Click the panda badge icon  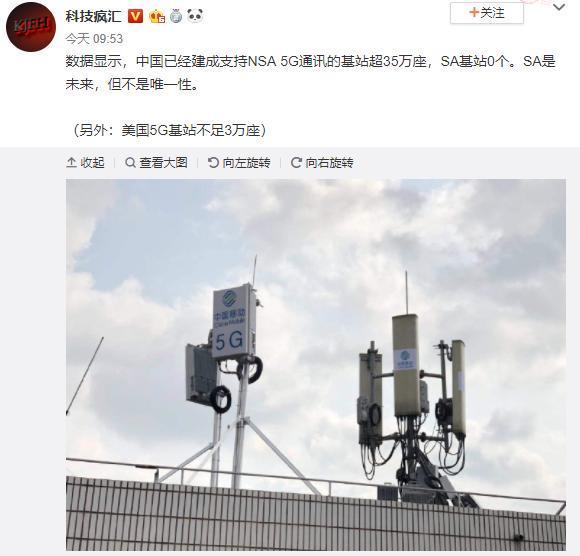click(x=195, y=16)
